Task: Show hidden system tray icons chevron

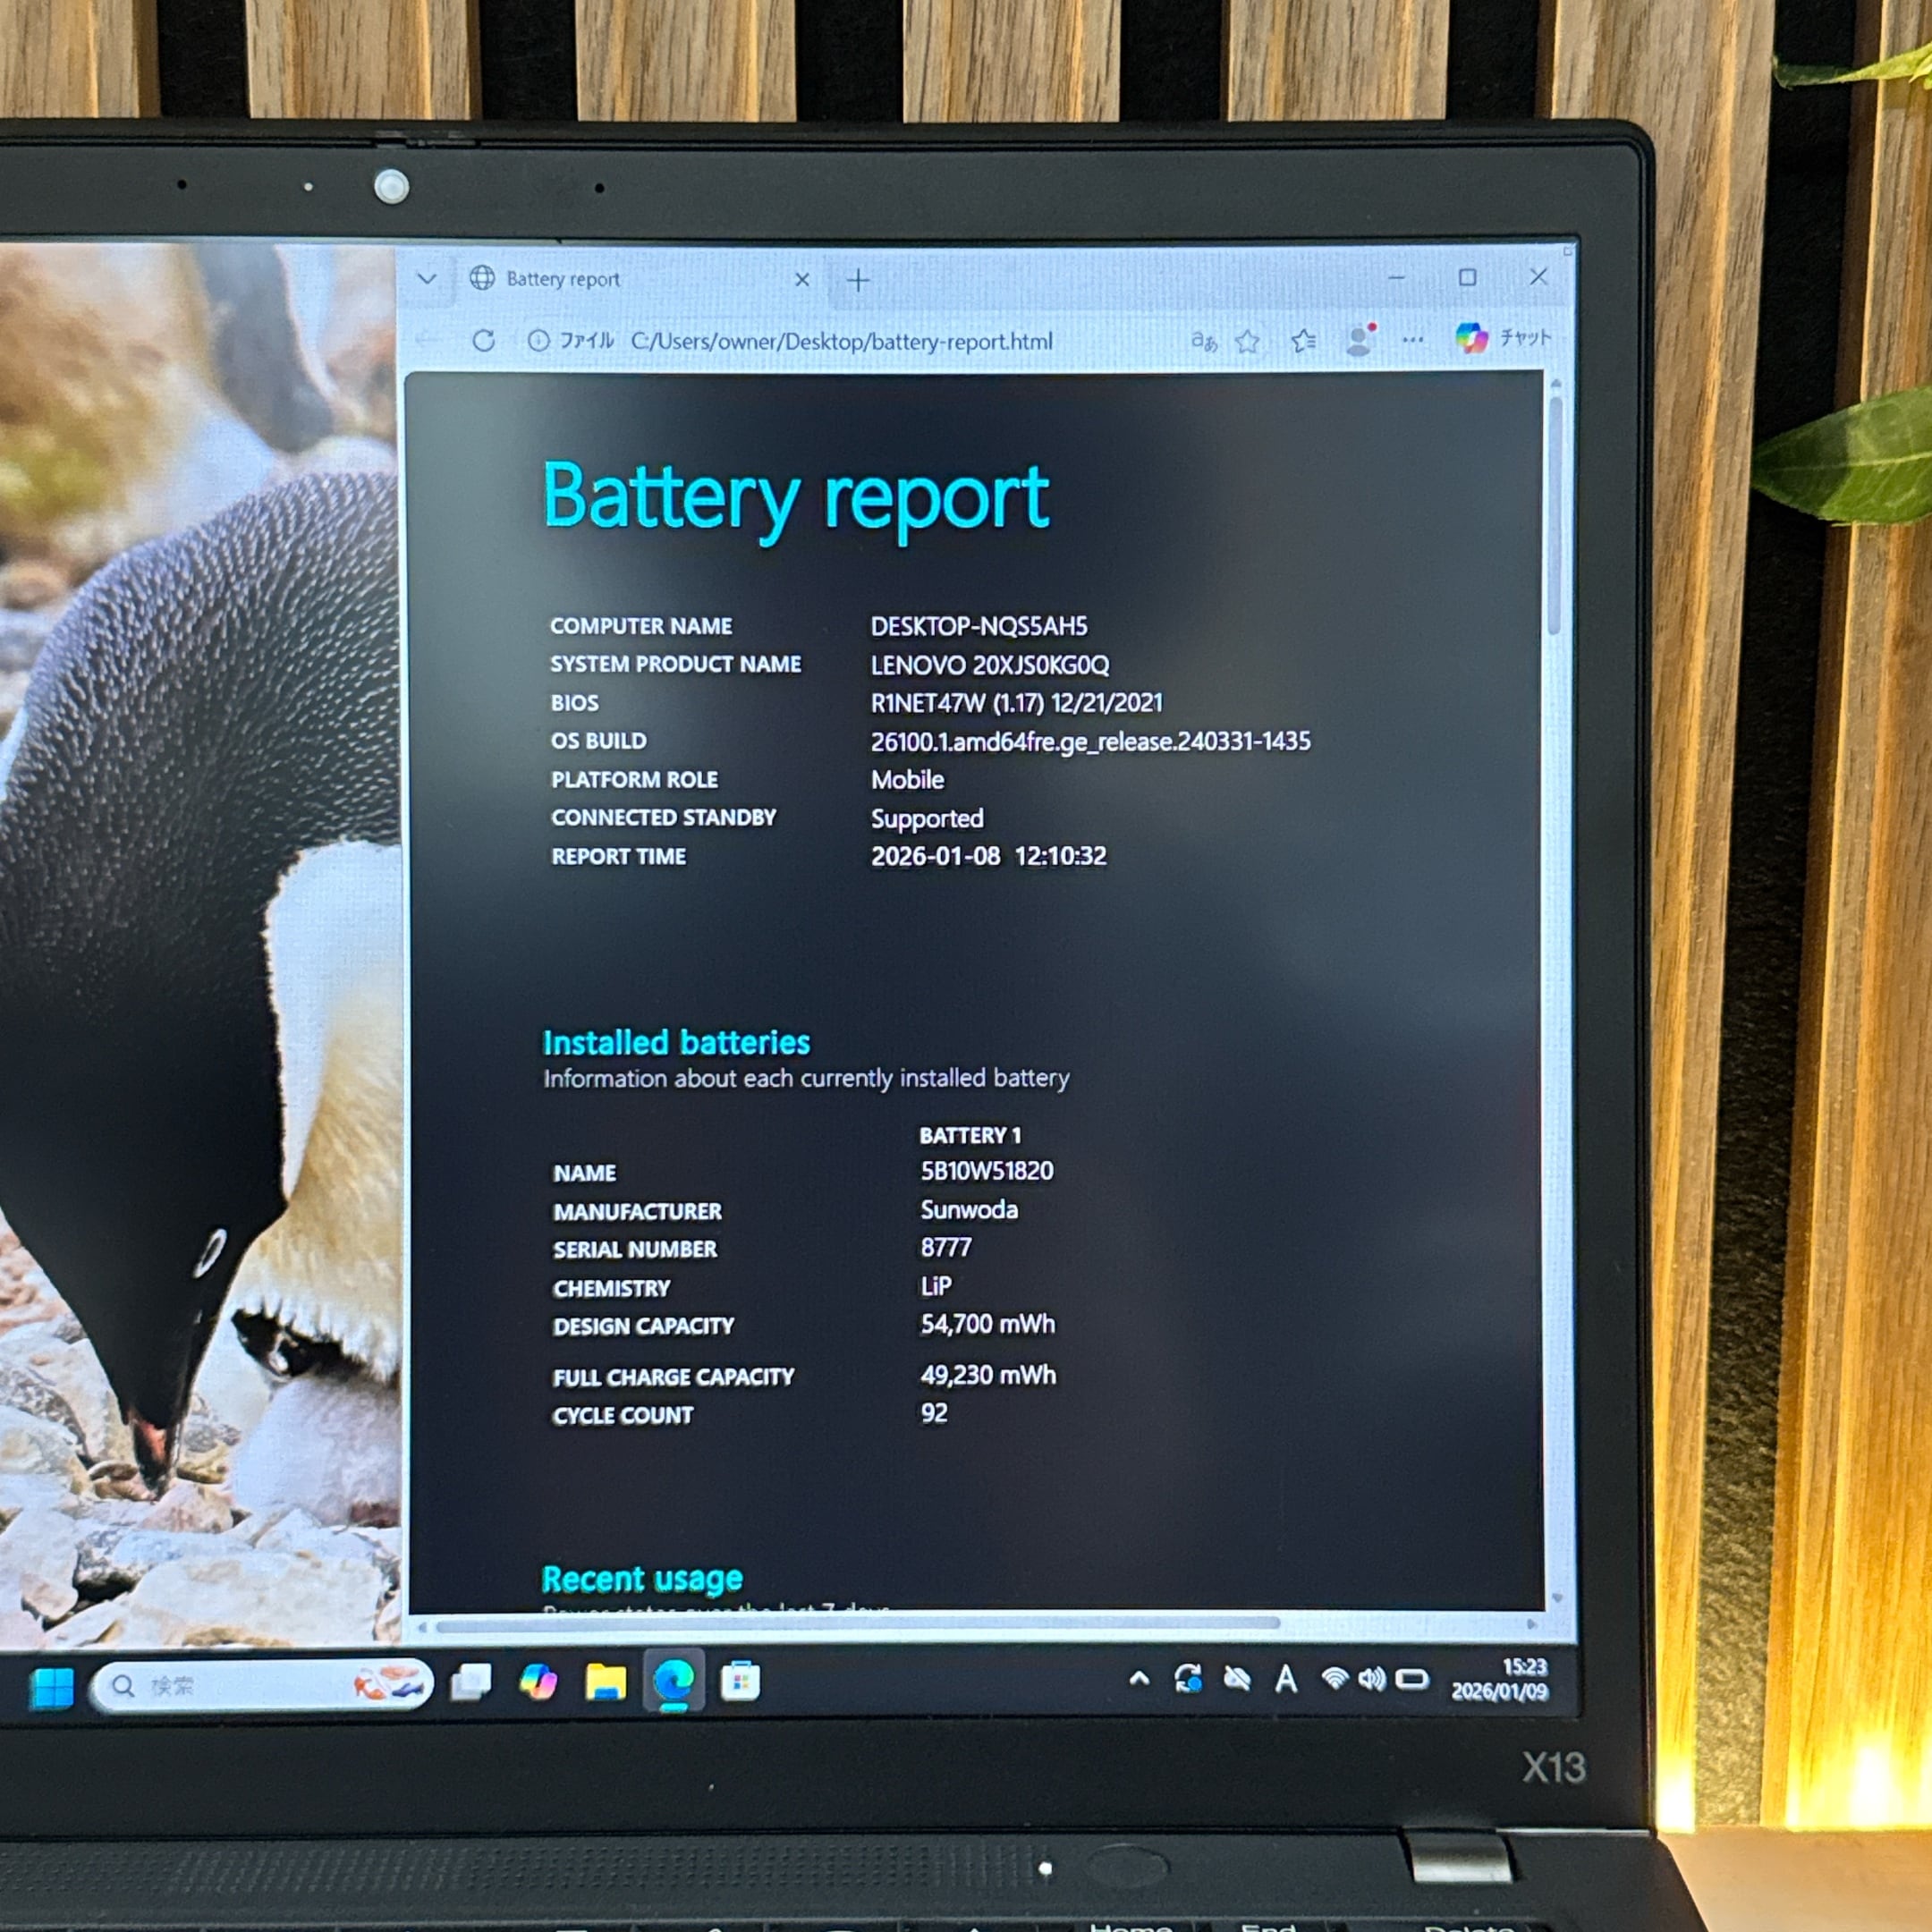Action: tap(1139, 1679)
